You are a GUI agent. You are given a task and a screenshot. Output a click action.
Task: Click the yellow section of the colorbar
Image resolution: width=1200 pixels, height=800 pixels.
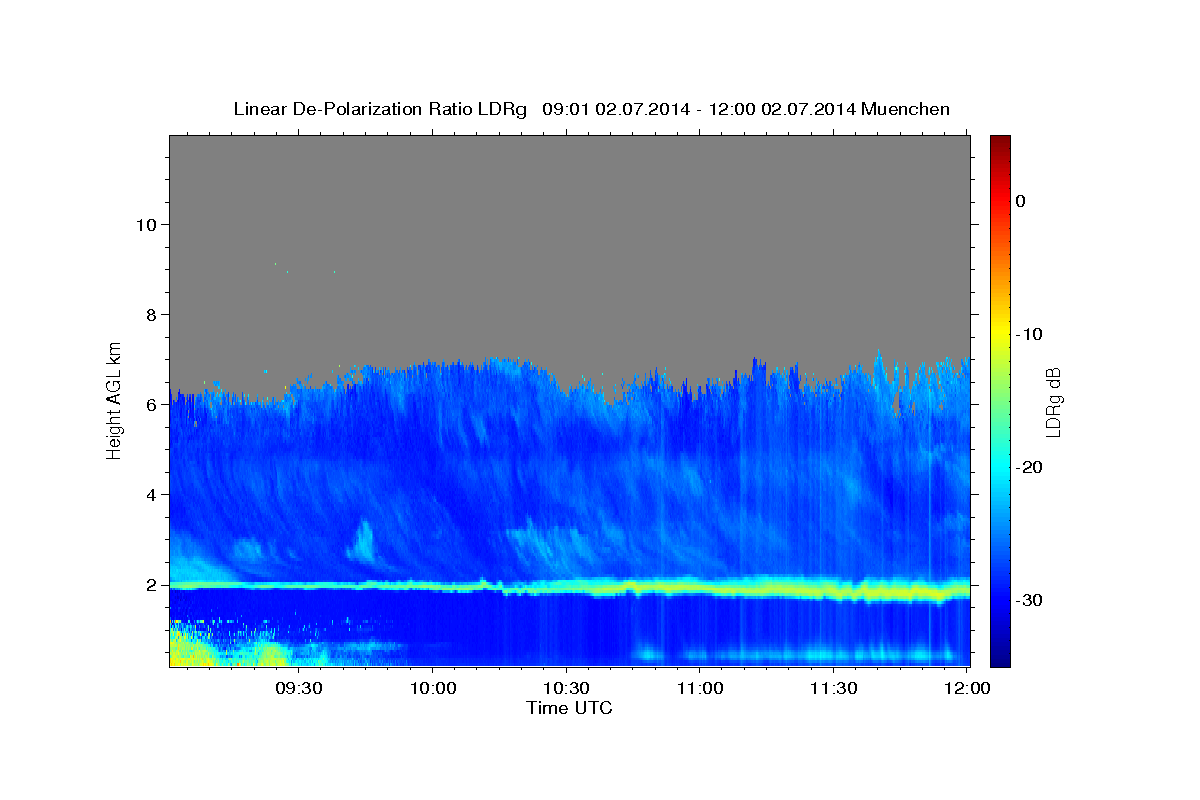1000,334
